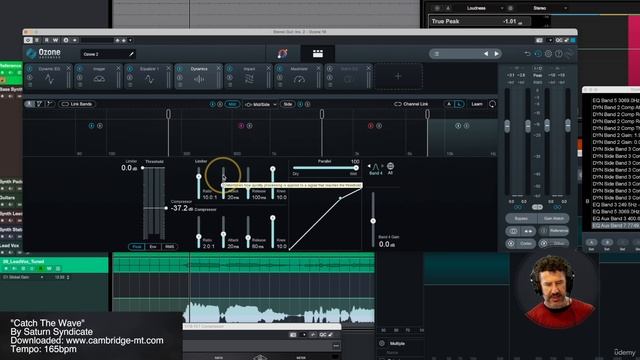
Task: Solo band 2 in the crossover display
Action: click(249, 126)
